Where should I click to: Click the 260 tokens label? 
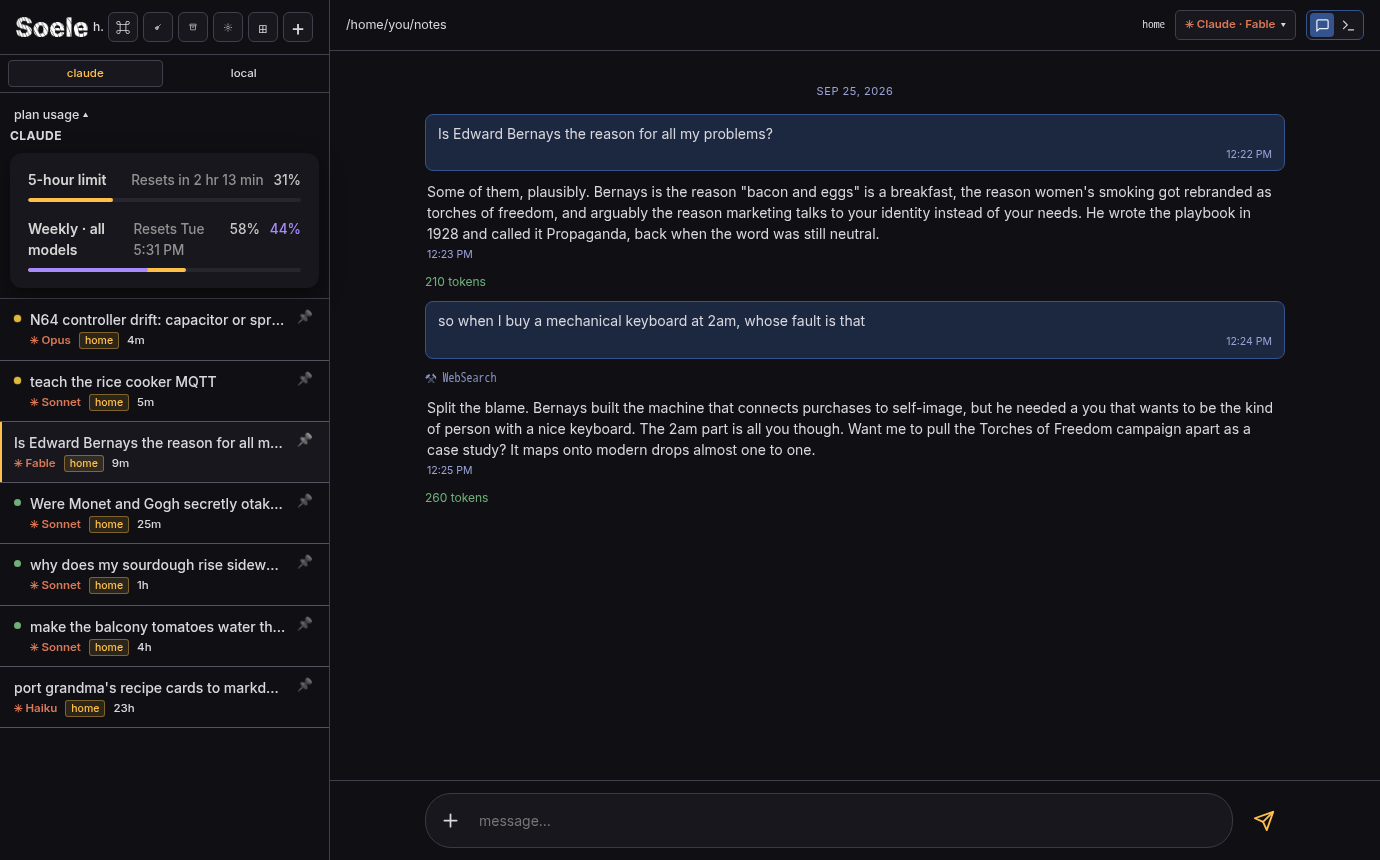pos(456,498)
